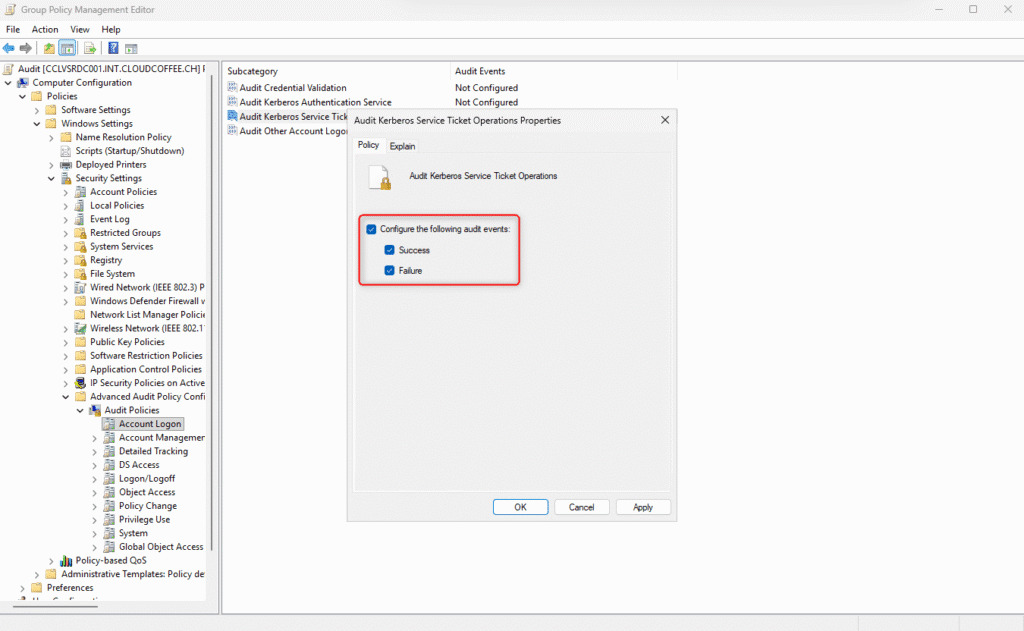Click the Up One Level folder icon
This screenshot has width=1024, height=631.
(49, 48)
